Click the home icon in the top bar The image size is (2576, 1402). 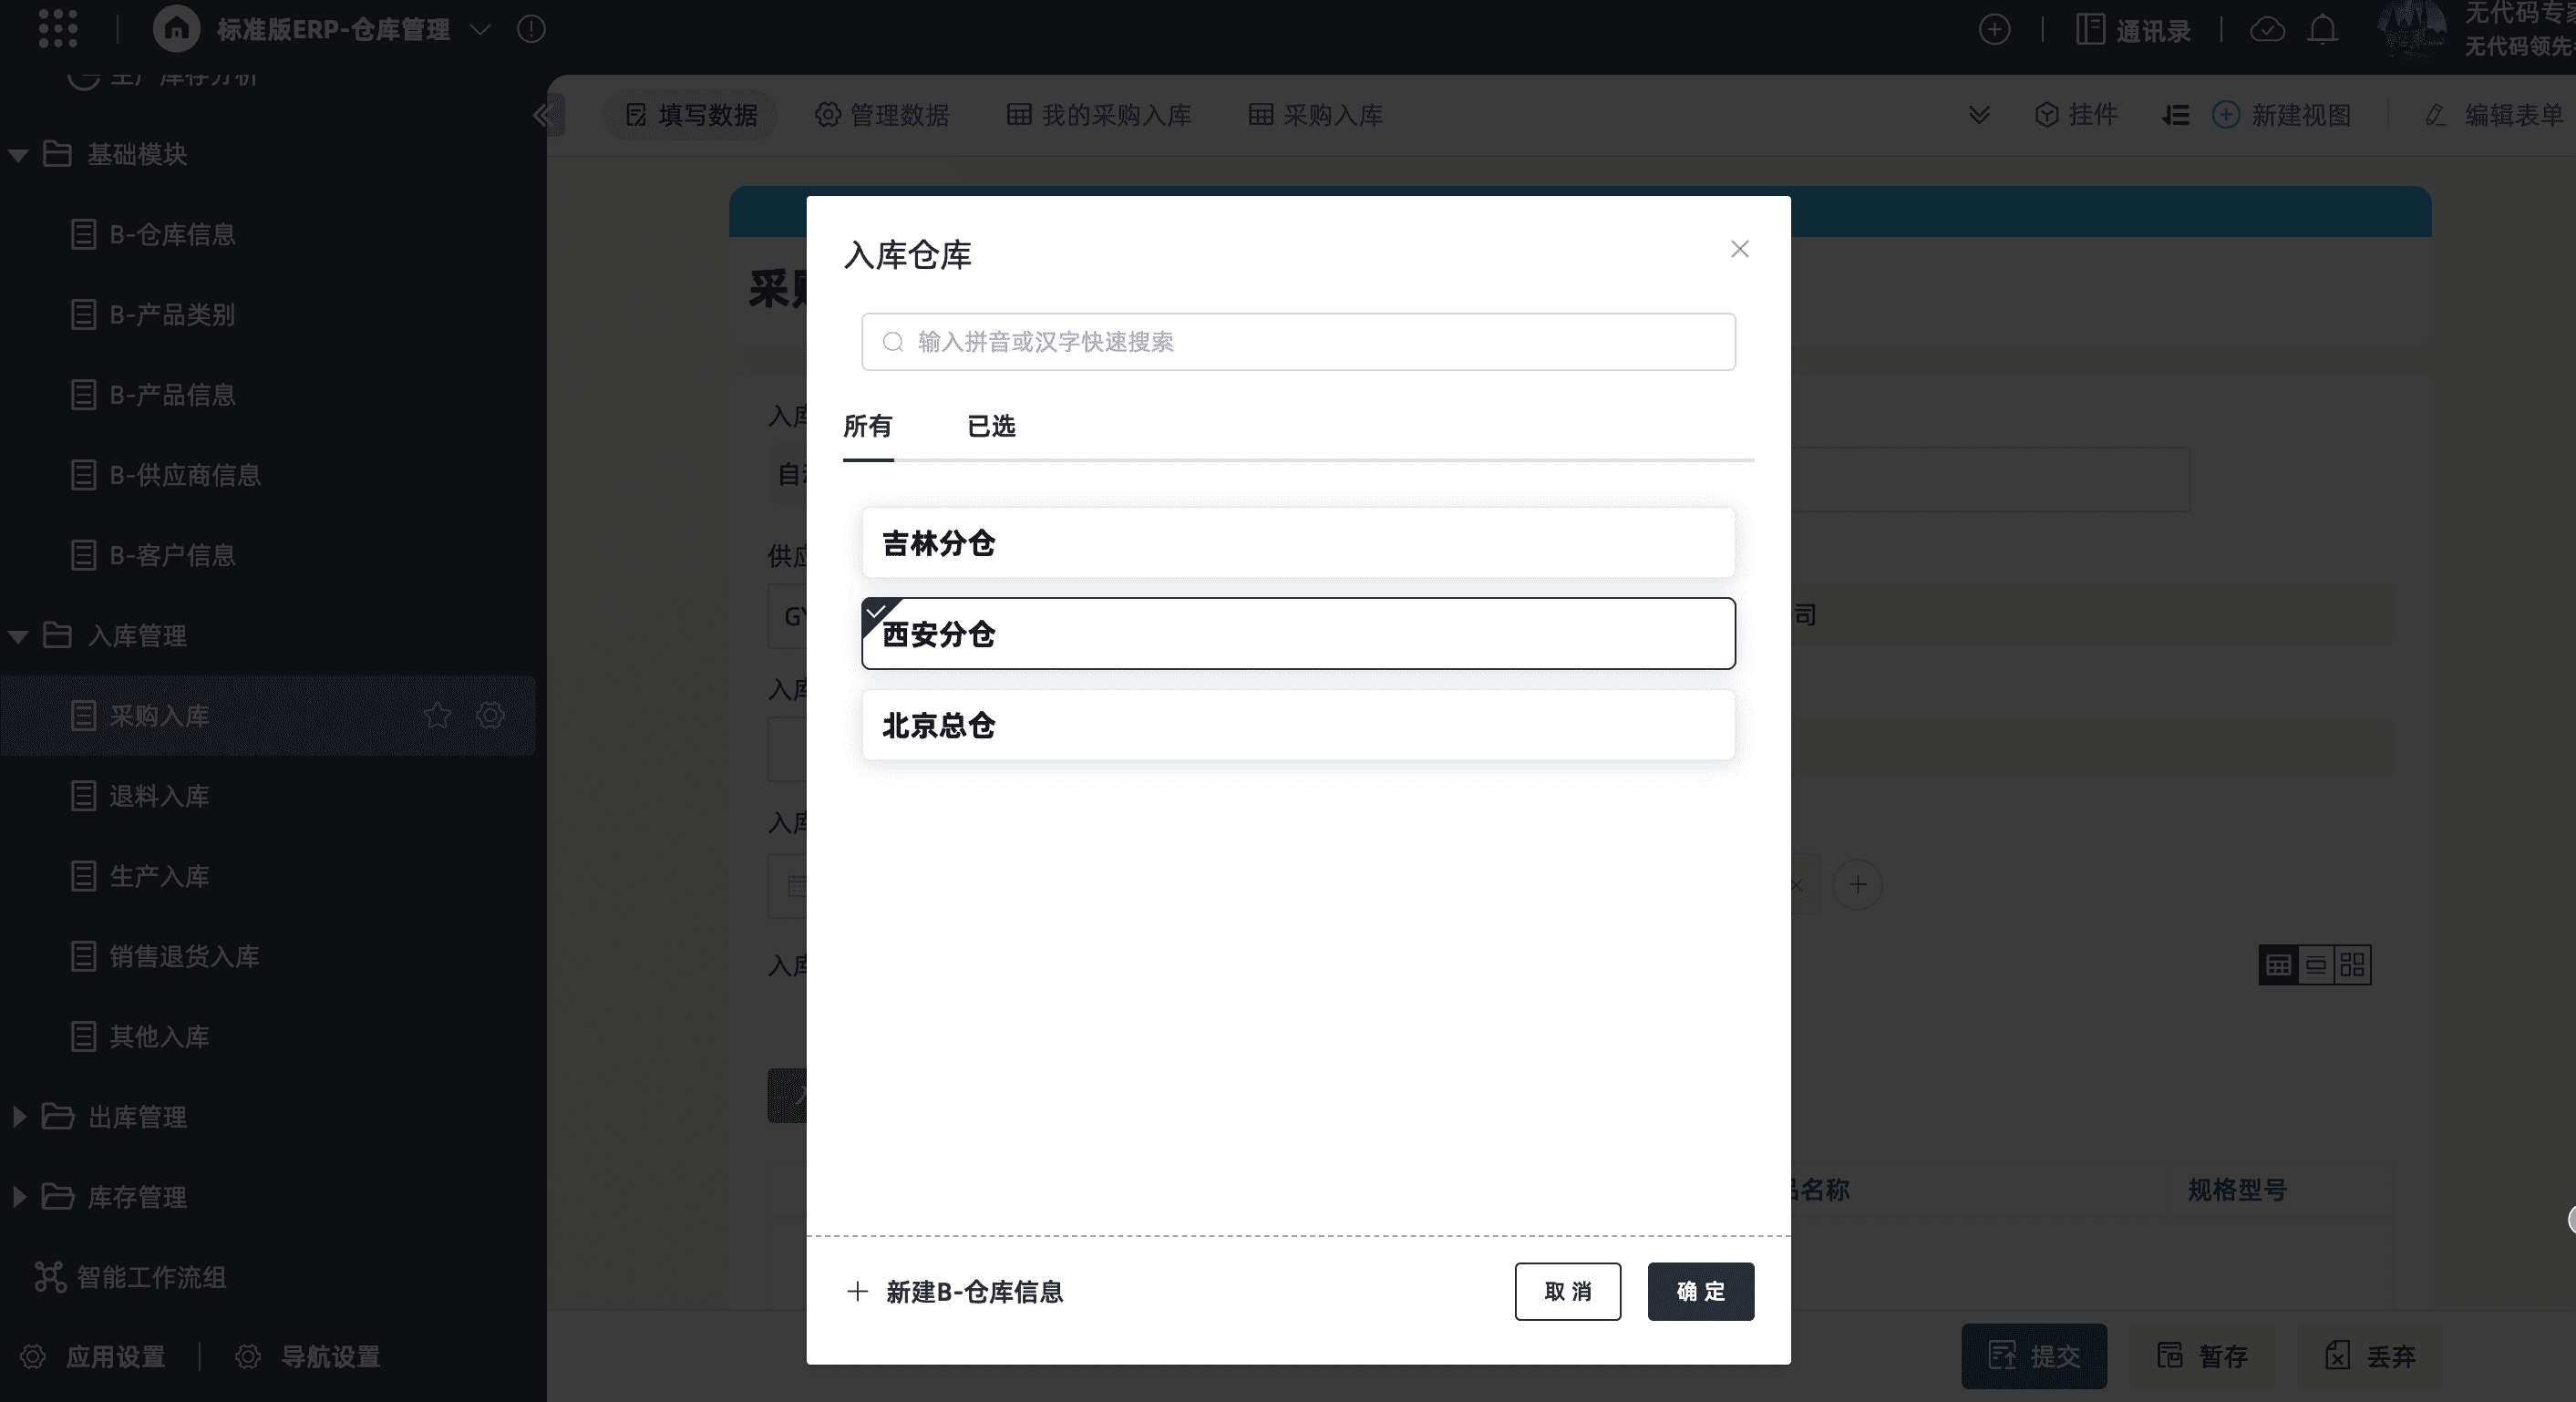click(176, 29)
